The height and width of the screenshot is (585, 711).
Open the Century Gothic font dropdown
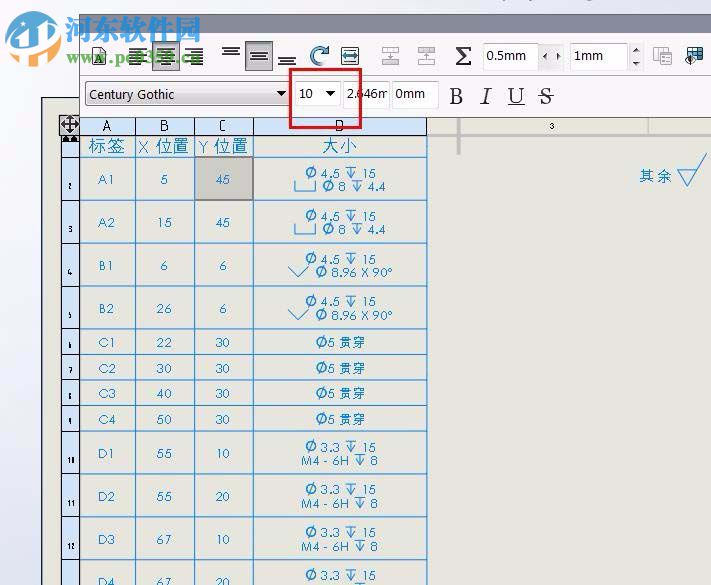pyautogui.click(x=281, y=93)
